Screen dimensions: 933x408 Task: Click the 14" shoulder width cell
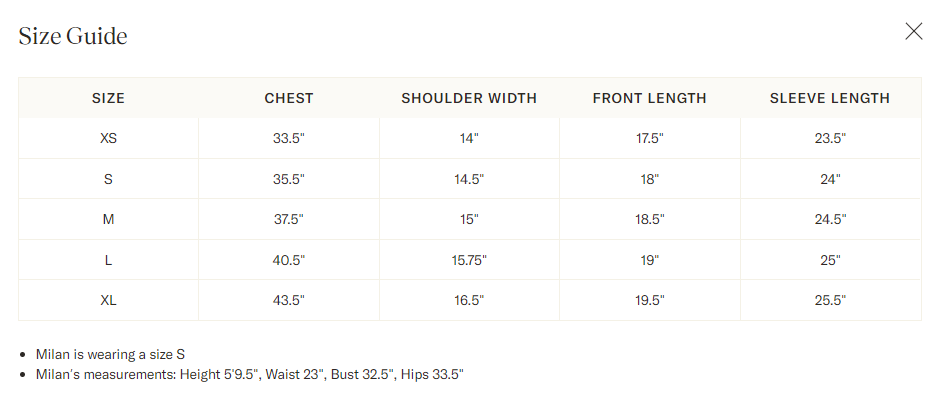[x=469, y=139]
